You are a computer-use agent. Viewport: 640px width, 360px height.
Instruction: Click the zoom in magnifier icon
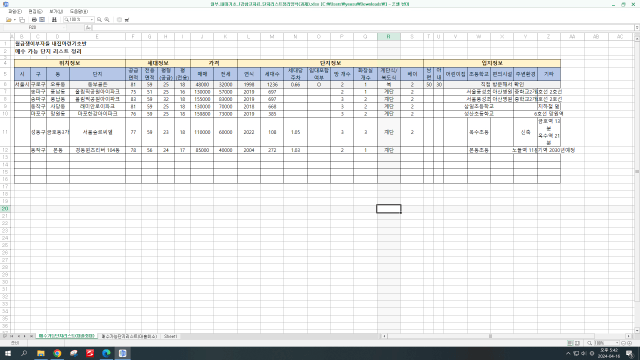[99, 20]
